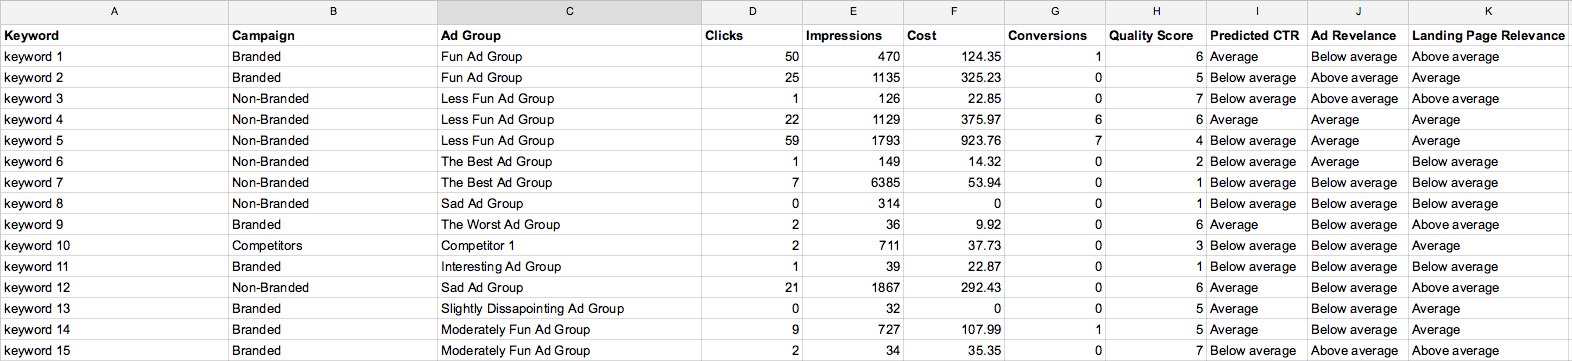
Task: Click the cost value 124.35
Action: point(954,56)
